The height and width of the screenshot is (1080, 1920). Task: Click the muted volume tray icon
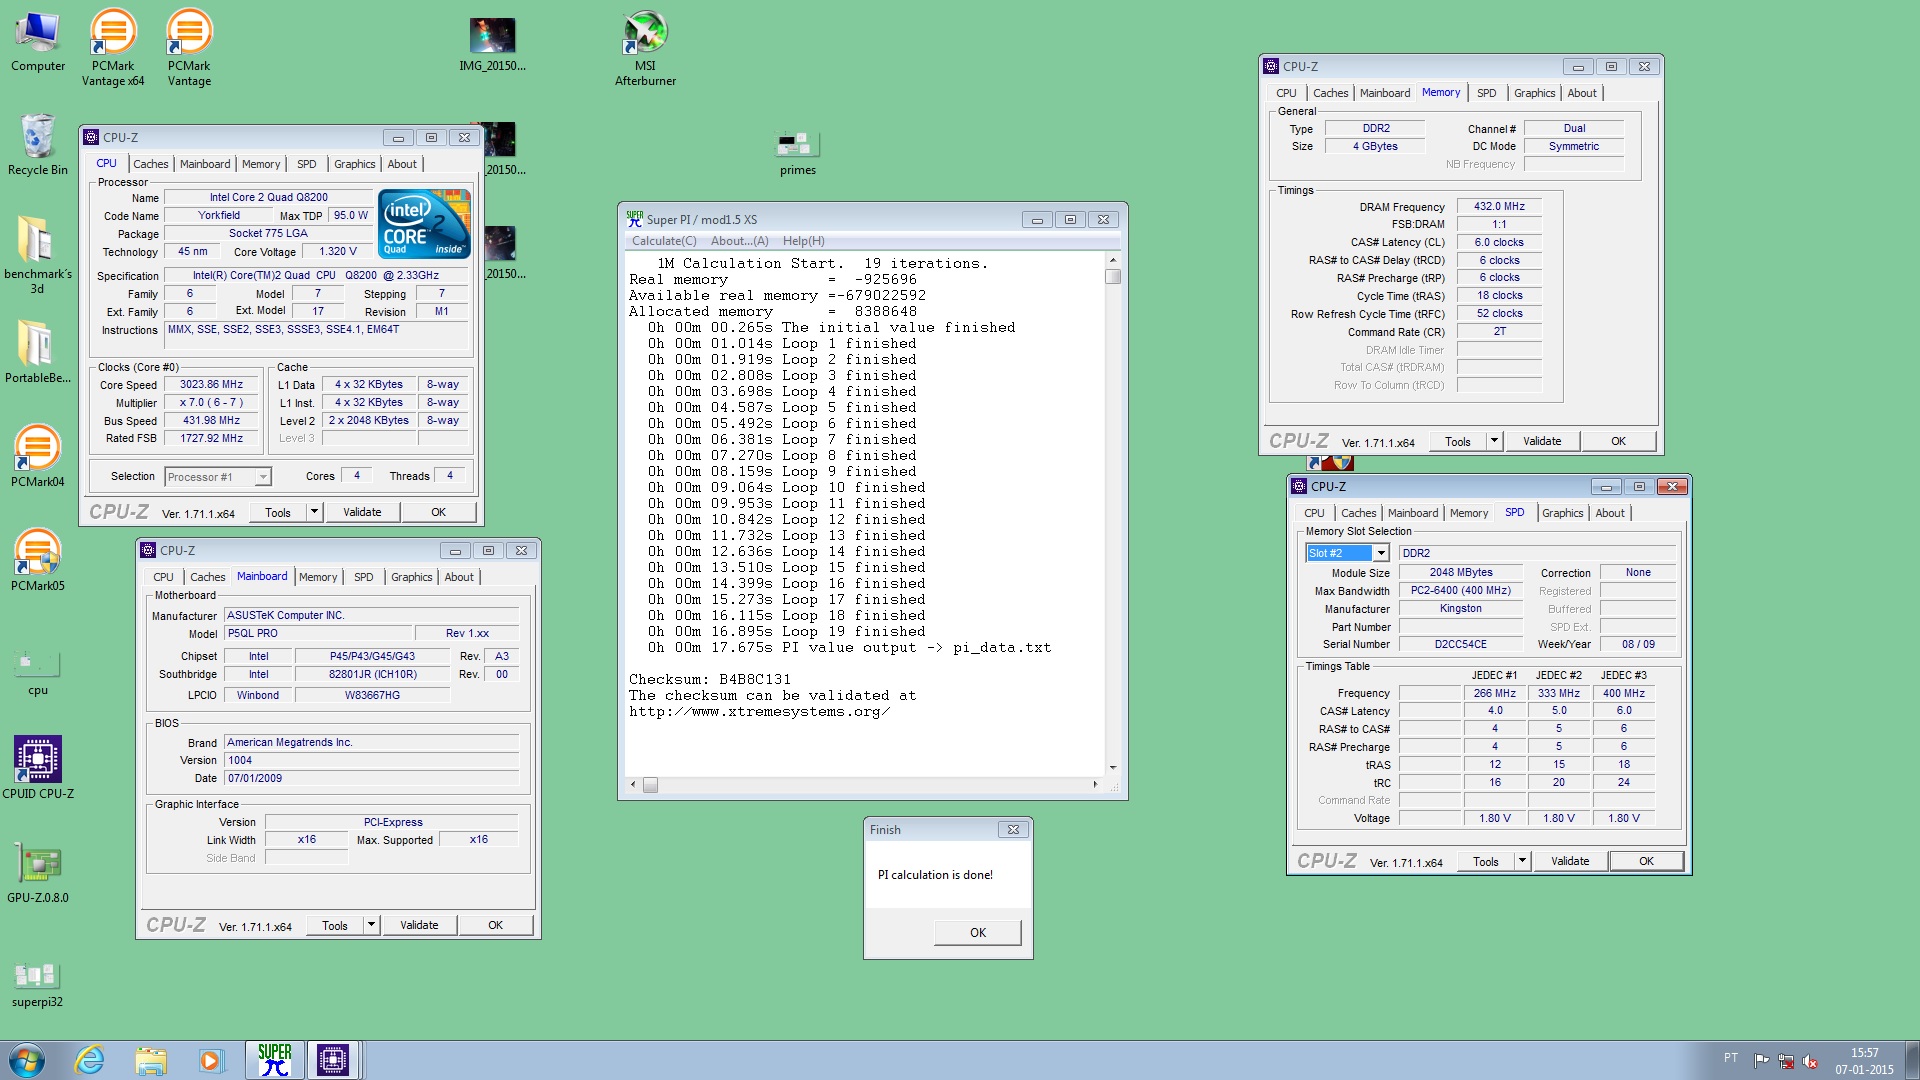tap(1810, 1061)
